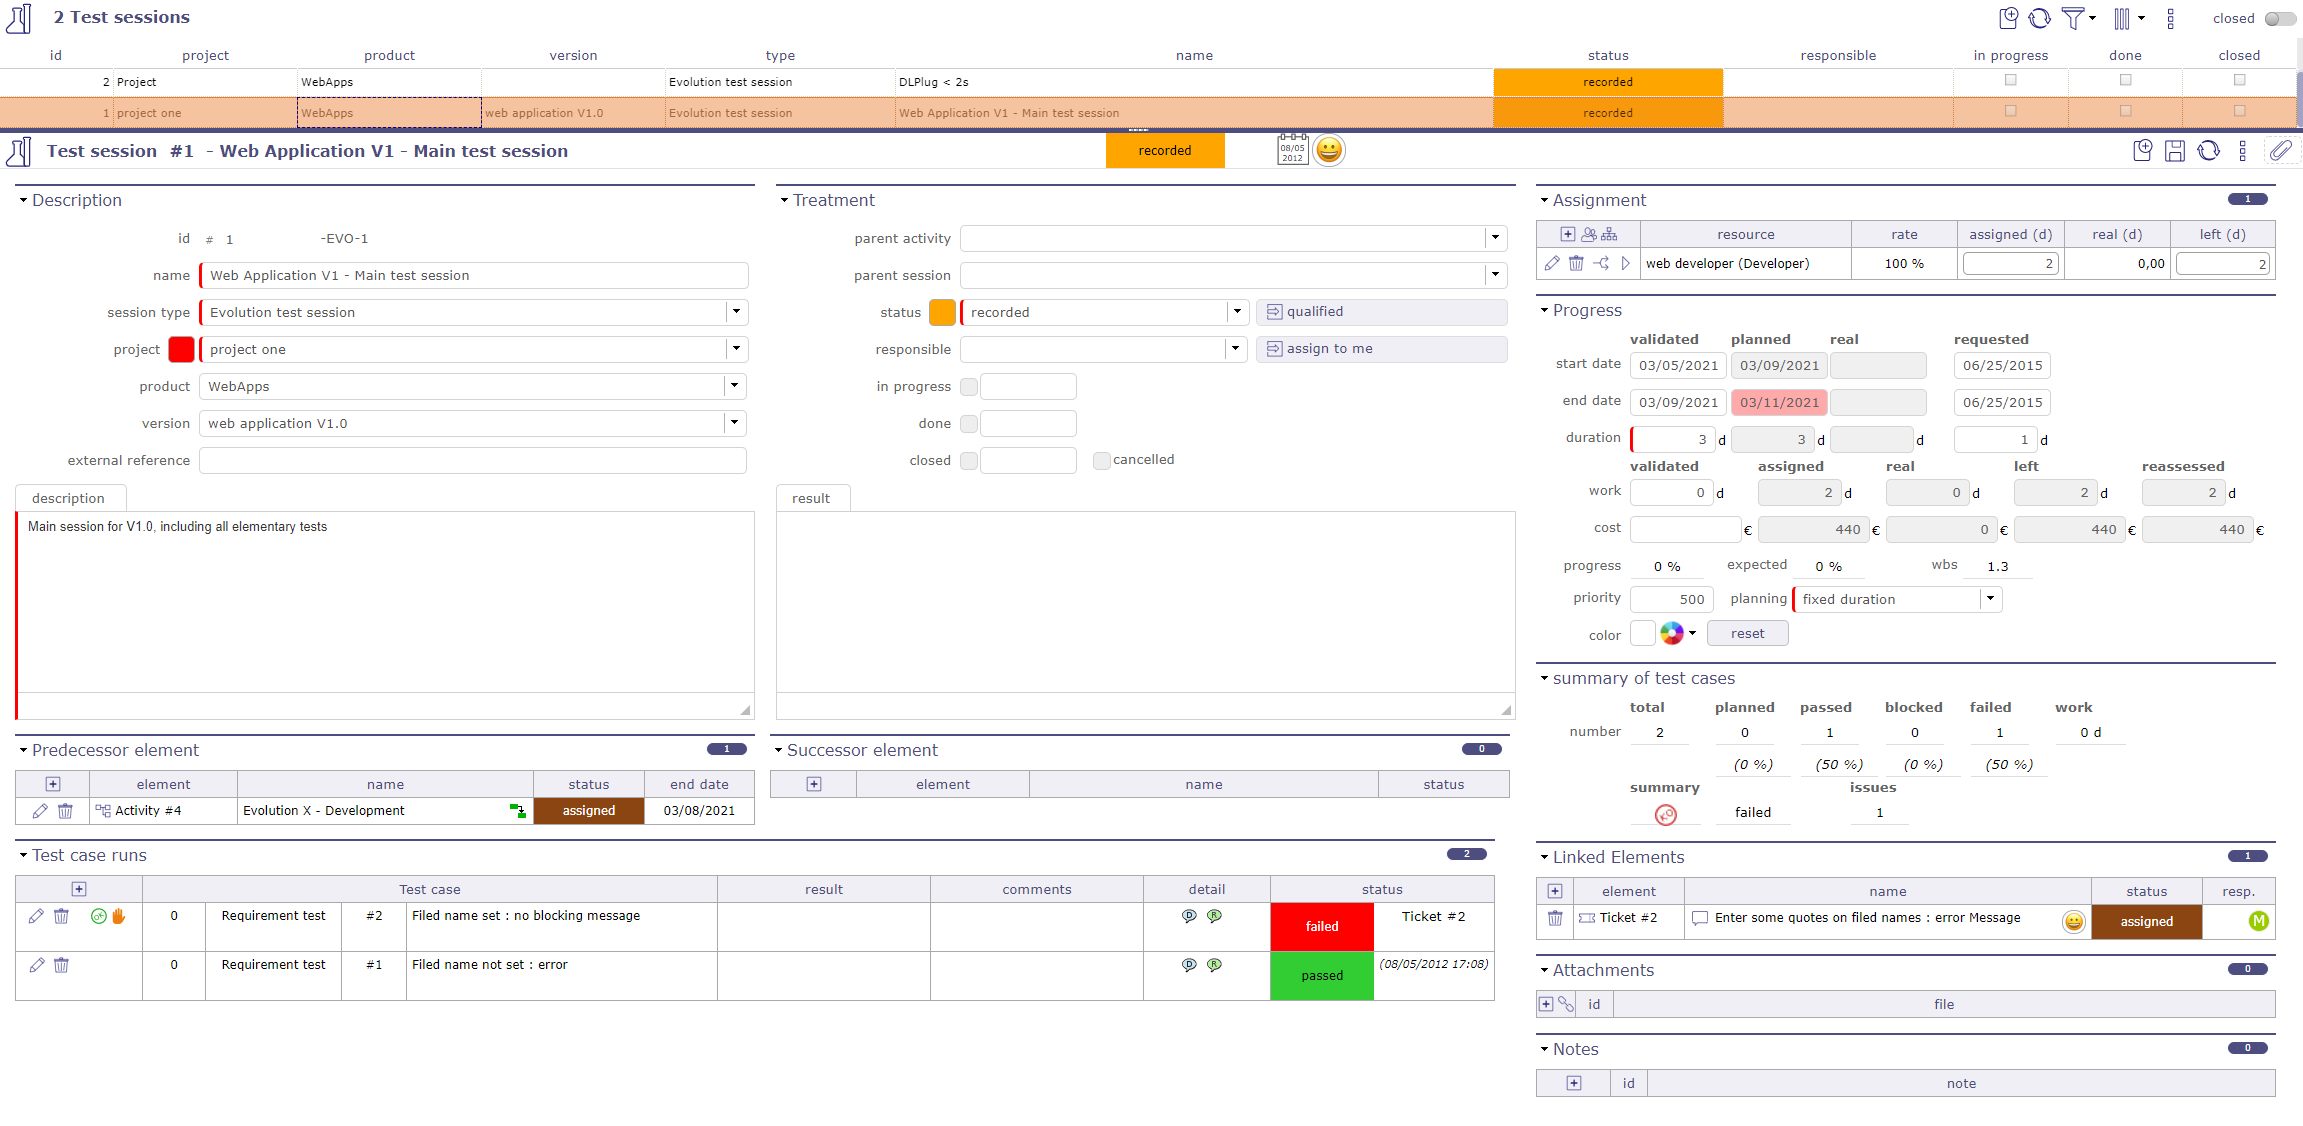The height and width of the screenshot is (1126, 2303).
Task: Delete the Activity #4 predecessor with trash icon
Action: click(x=65, y=811)
